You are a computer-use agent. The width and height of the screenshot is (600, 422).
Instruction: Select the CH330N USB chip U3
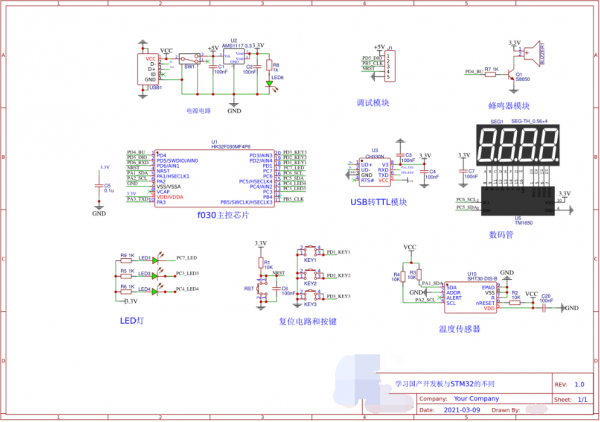(x=375, y=172)
